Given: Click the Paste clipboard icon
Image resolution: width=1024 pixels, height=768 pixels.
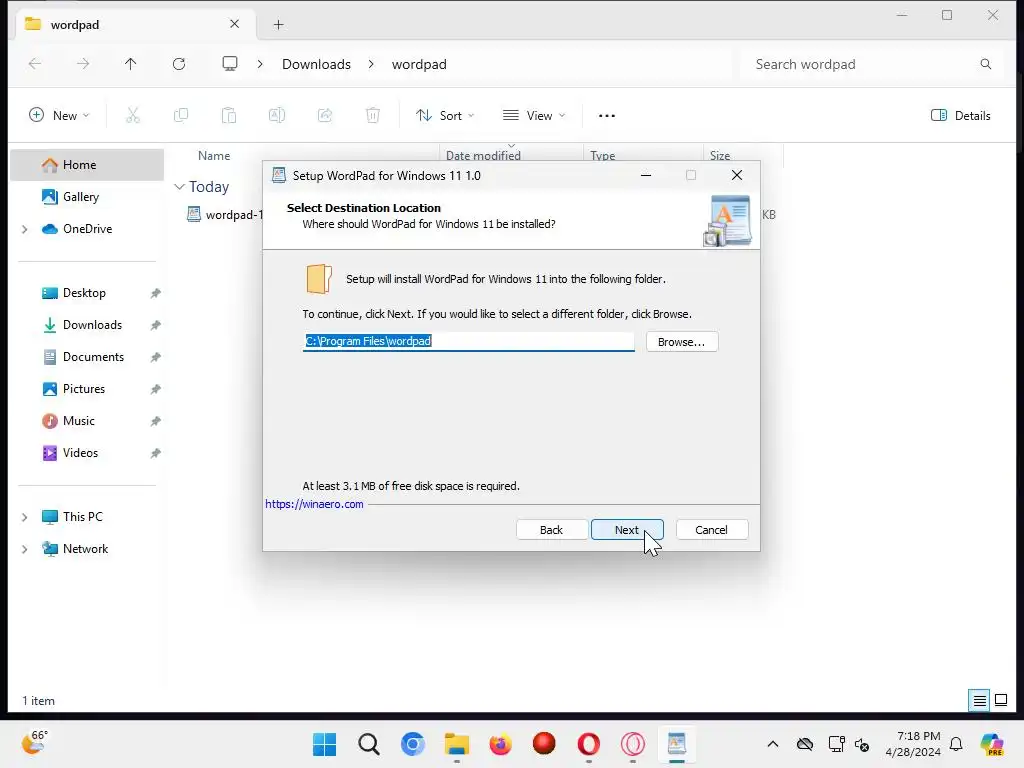Looking at the screenshot, I should (x=229, y=116).
